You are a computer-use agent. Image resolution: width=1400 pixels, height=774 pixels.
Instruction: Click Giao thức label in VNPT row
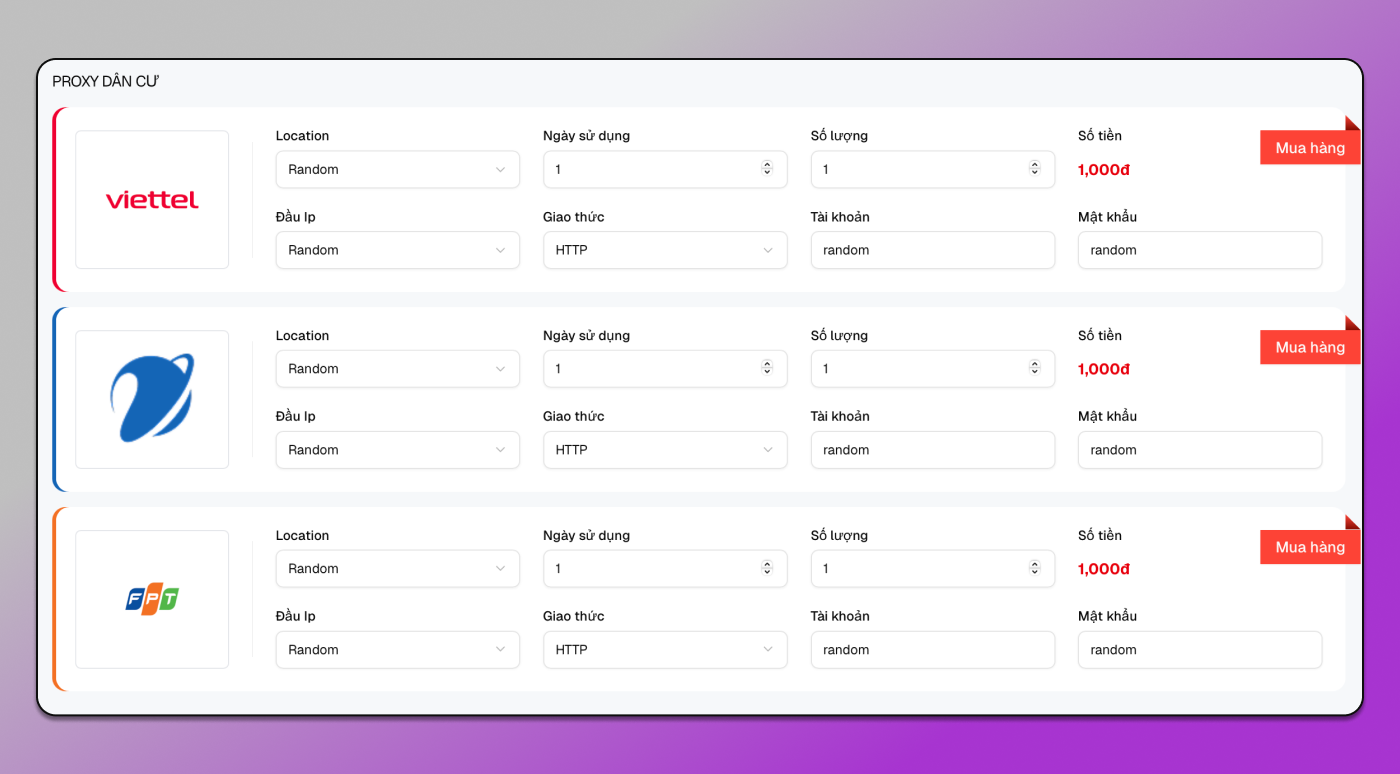(x=574, y=416)
